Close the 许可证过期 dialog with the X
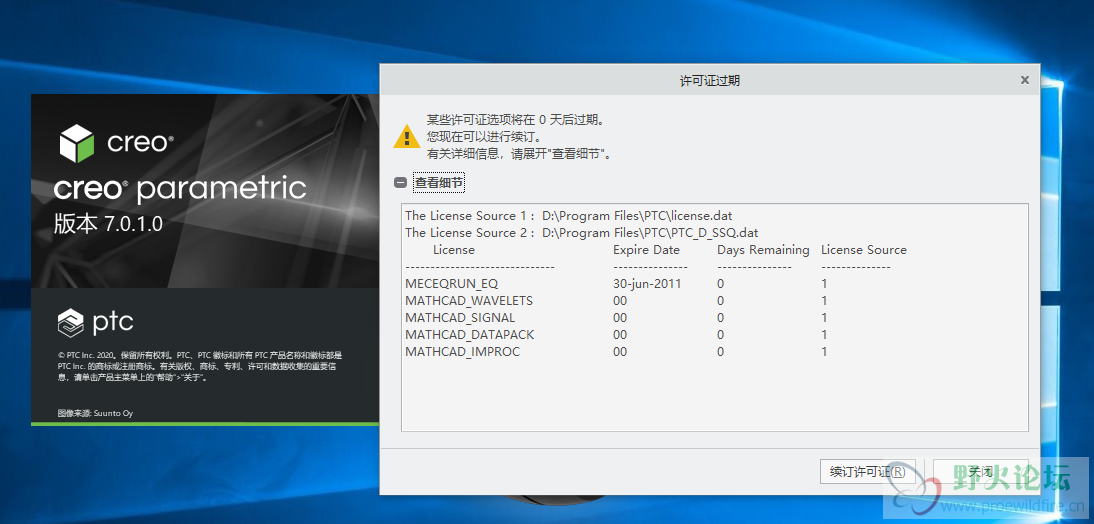 pos(1024,80)
